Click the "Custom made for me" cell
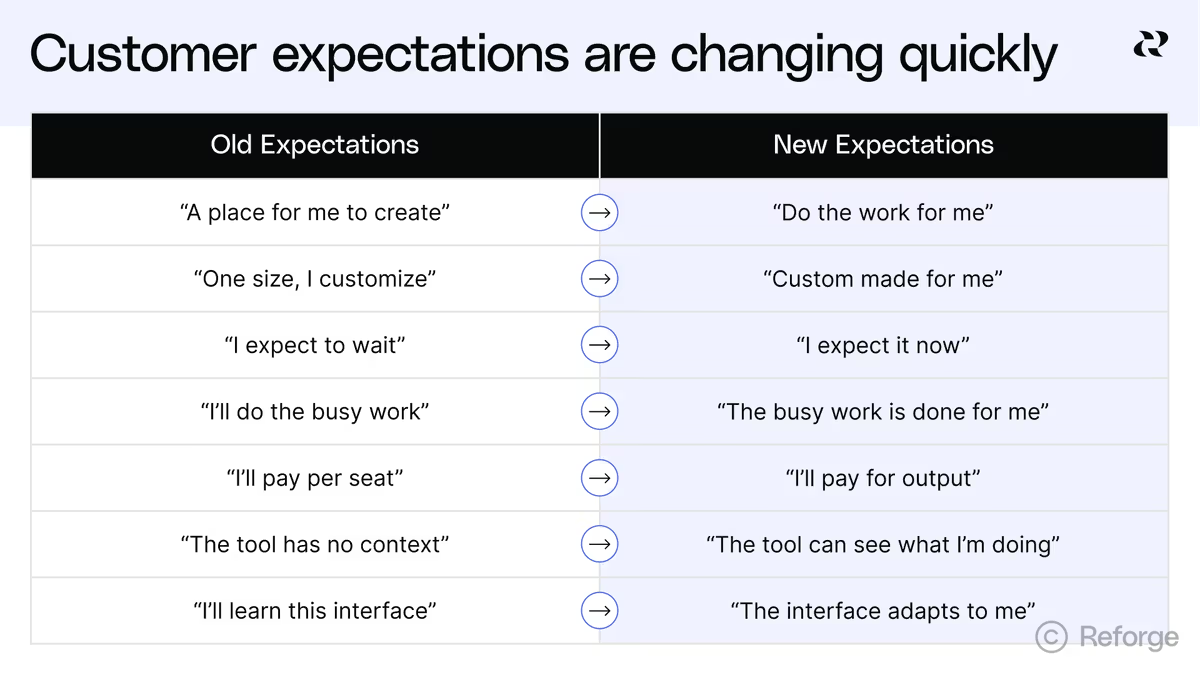The height and width of the screenshot is (675, 1200). pos(884,278)
